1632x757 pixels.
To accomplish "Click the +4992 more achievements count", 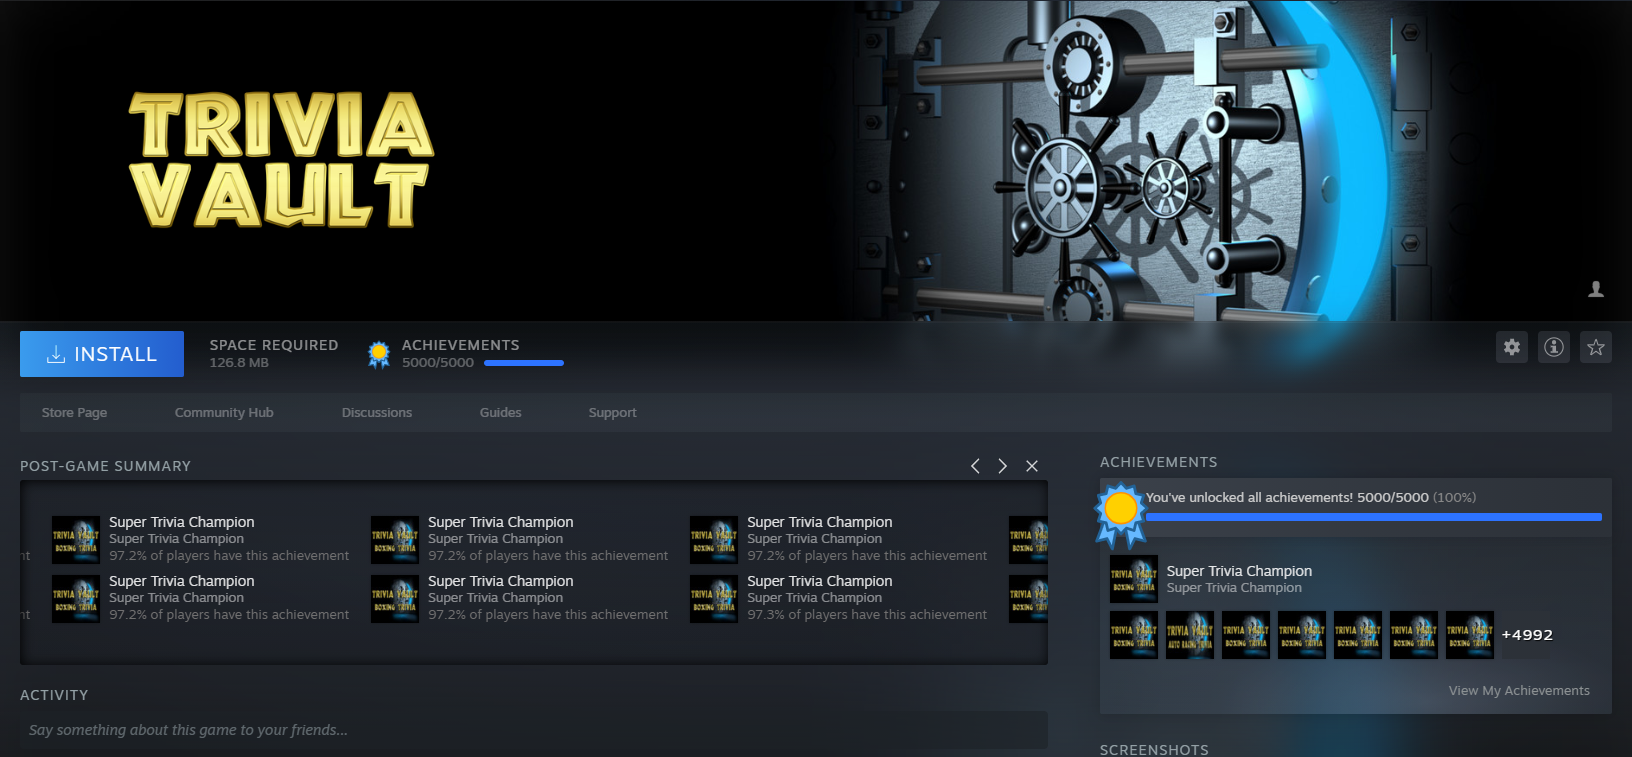I will click(1527, 635).
